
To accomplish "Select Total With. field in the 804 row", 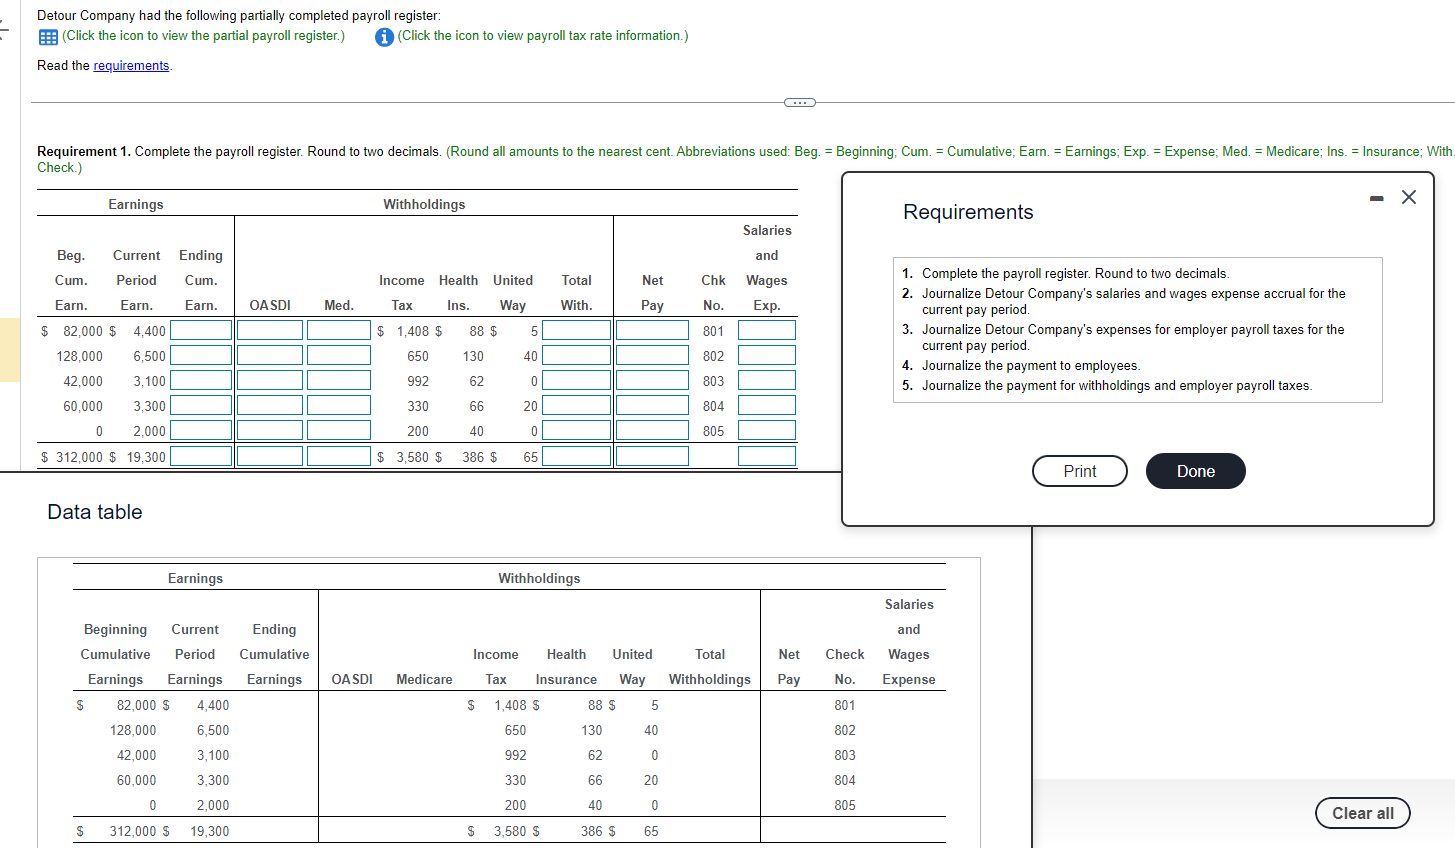I will [577, 405].
